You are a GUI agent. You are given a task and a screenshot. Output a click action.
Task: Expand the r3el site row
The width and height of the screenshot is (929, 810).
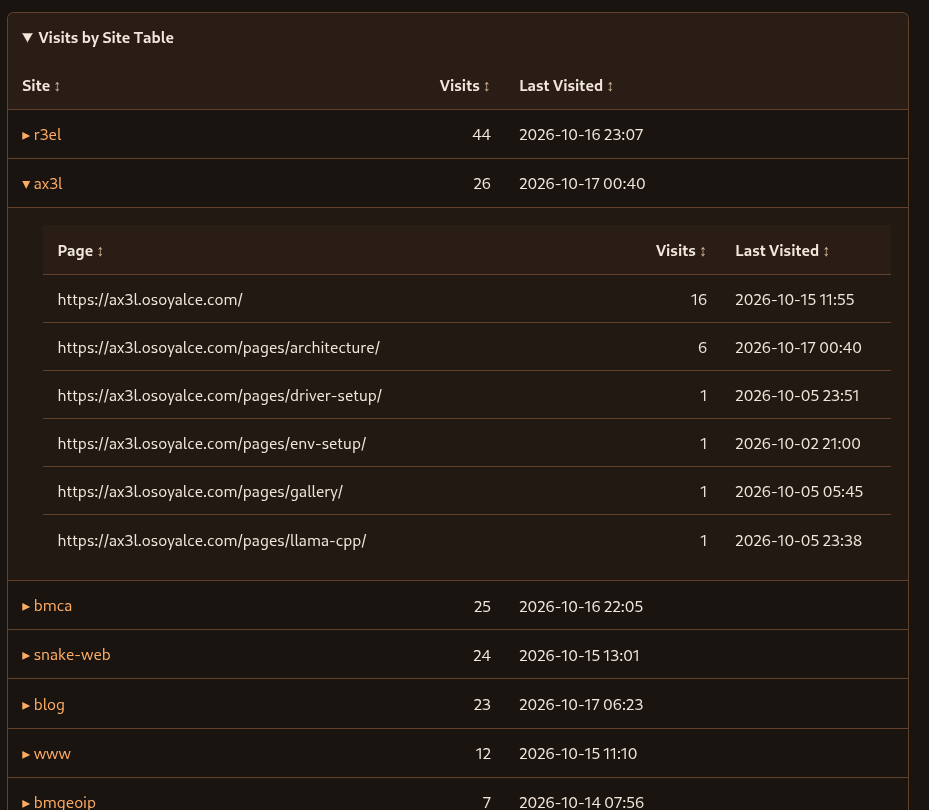pos(41,135)
